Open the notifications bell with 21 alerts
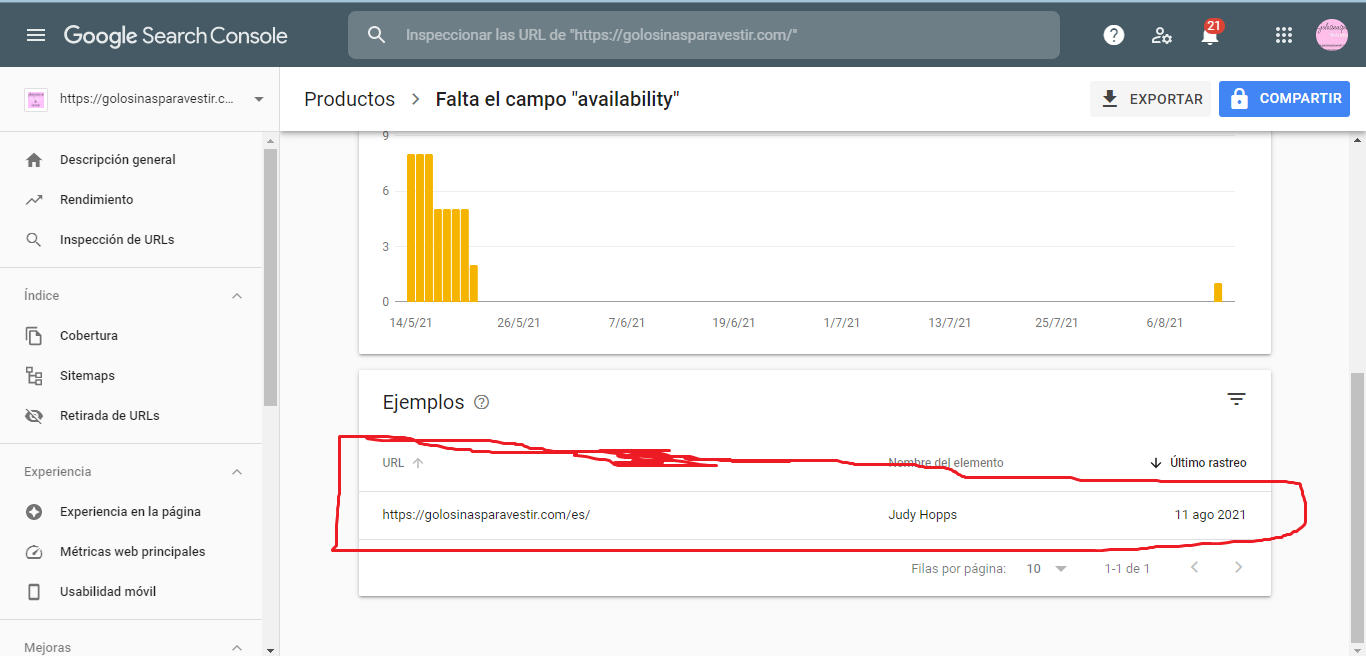Screen dimensions: 1366x656 click(1210, 33)
